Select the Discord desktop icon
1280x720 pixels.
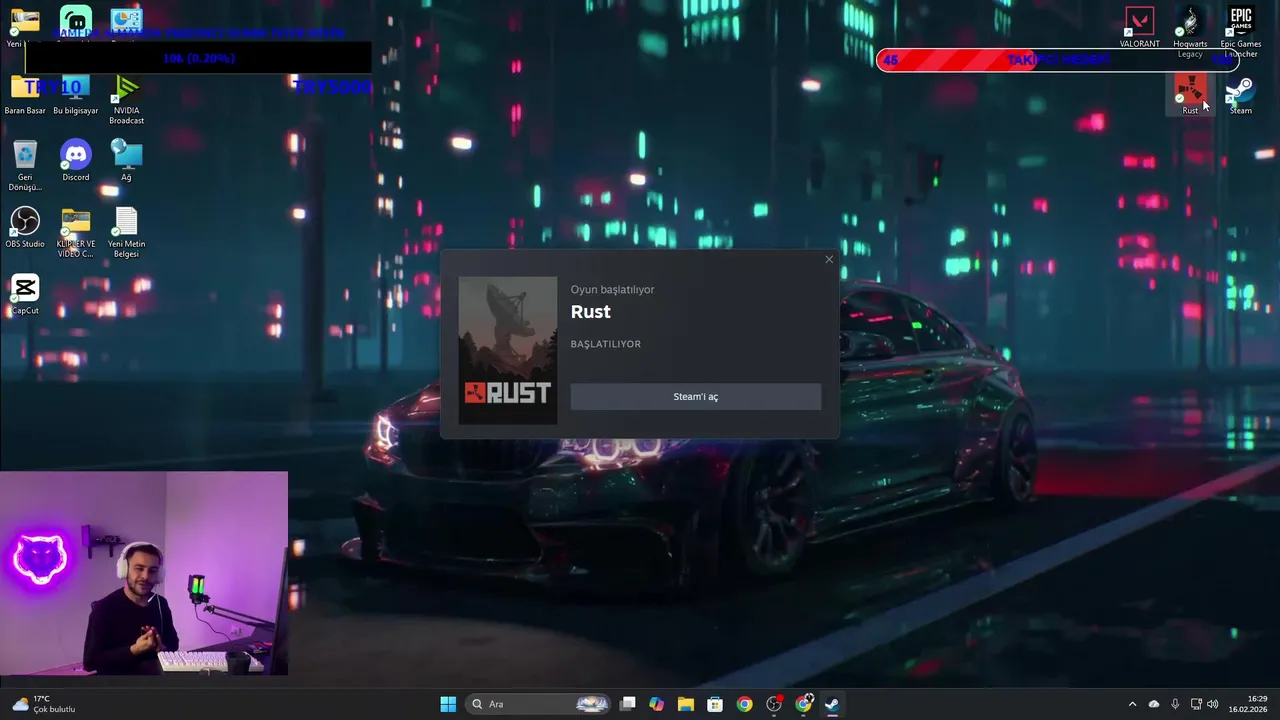point(76,160)
